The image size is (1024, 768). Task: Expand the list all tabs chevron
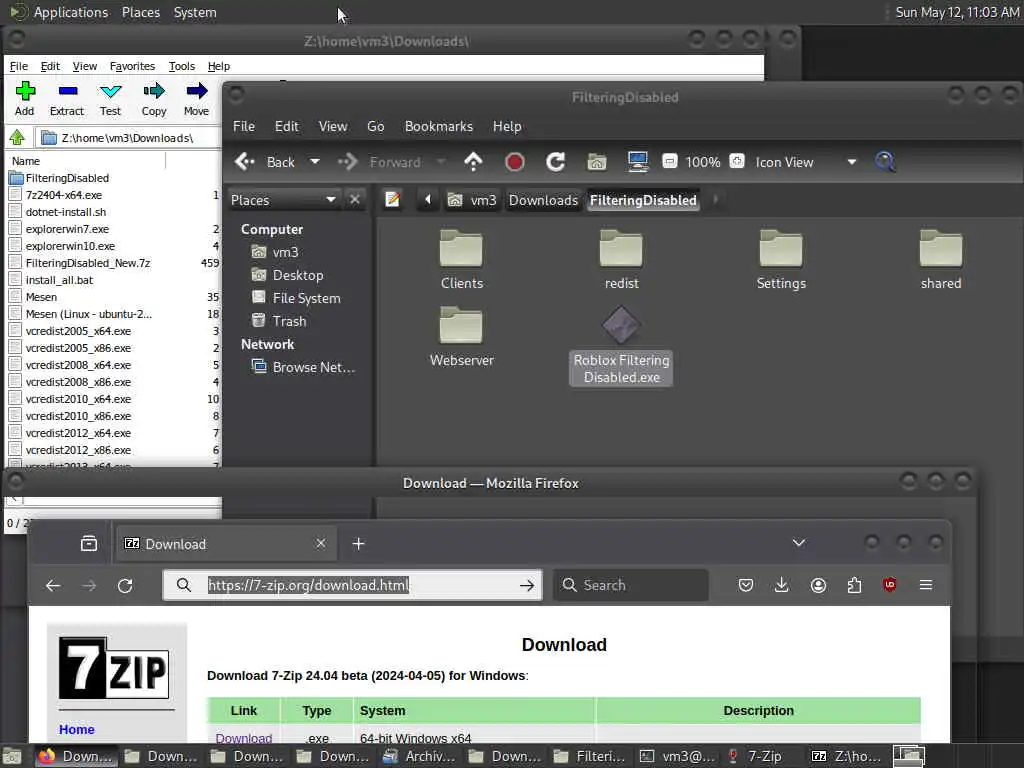799,543
